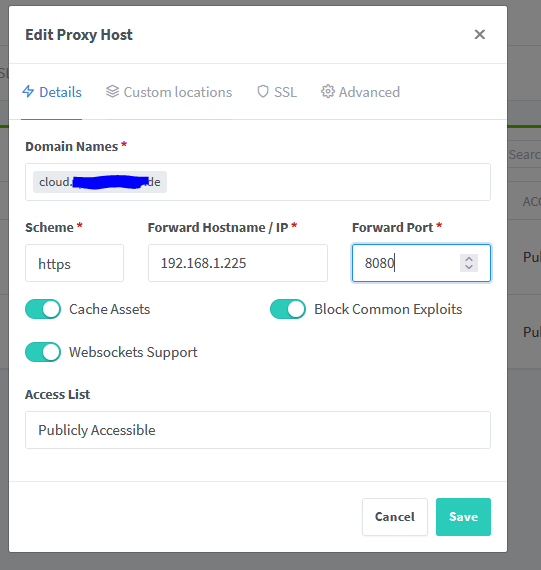The width and height of the screenshot is (541, 570).
Task: Select the cloud domain name tag
Action: (x=100, y=182)
